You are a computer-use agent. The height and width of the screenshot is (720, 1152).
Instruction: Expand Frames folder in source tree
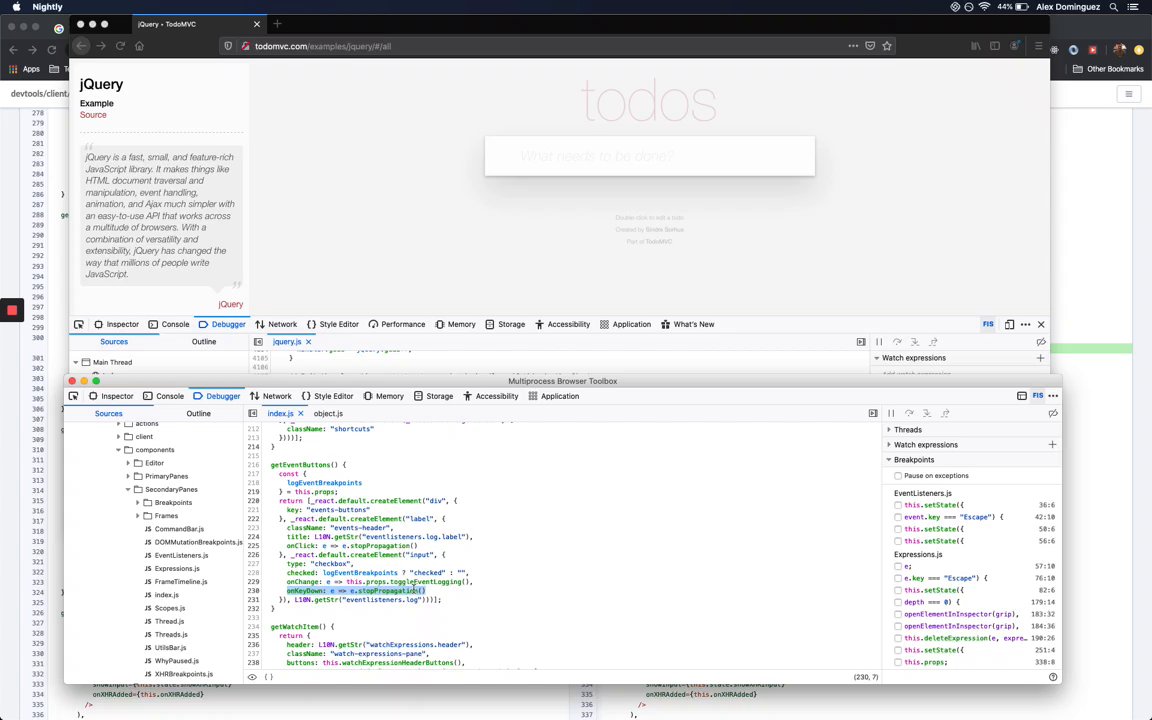(138, 516)
